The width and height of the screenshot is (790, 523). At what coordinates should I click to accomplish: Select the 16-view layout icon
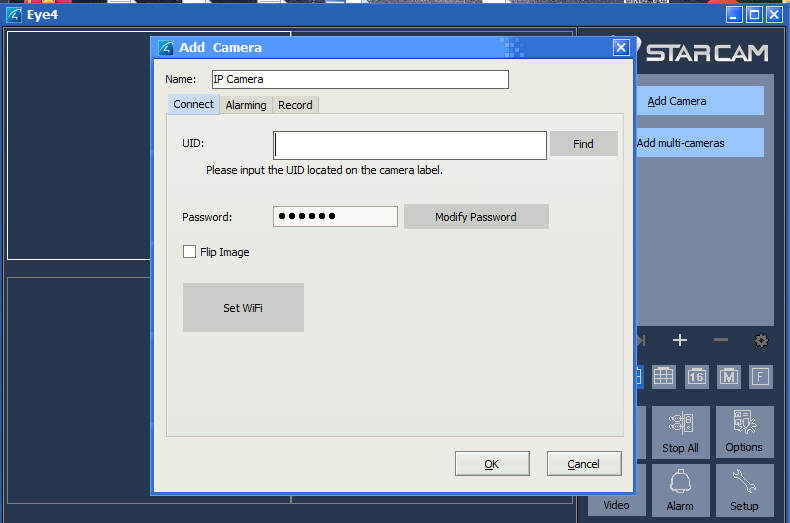[x=696, y=376]
